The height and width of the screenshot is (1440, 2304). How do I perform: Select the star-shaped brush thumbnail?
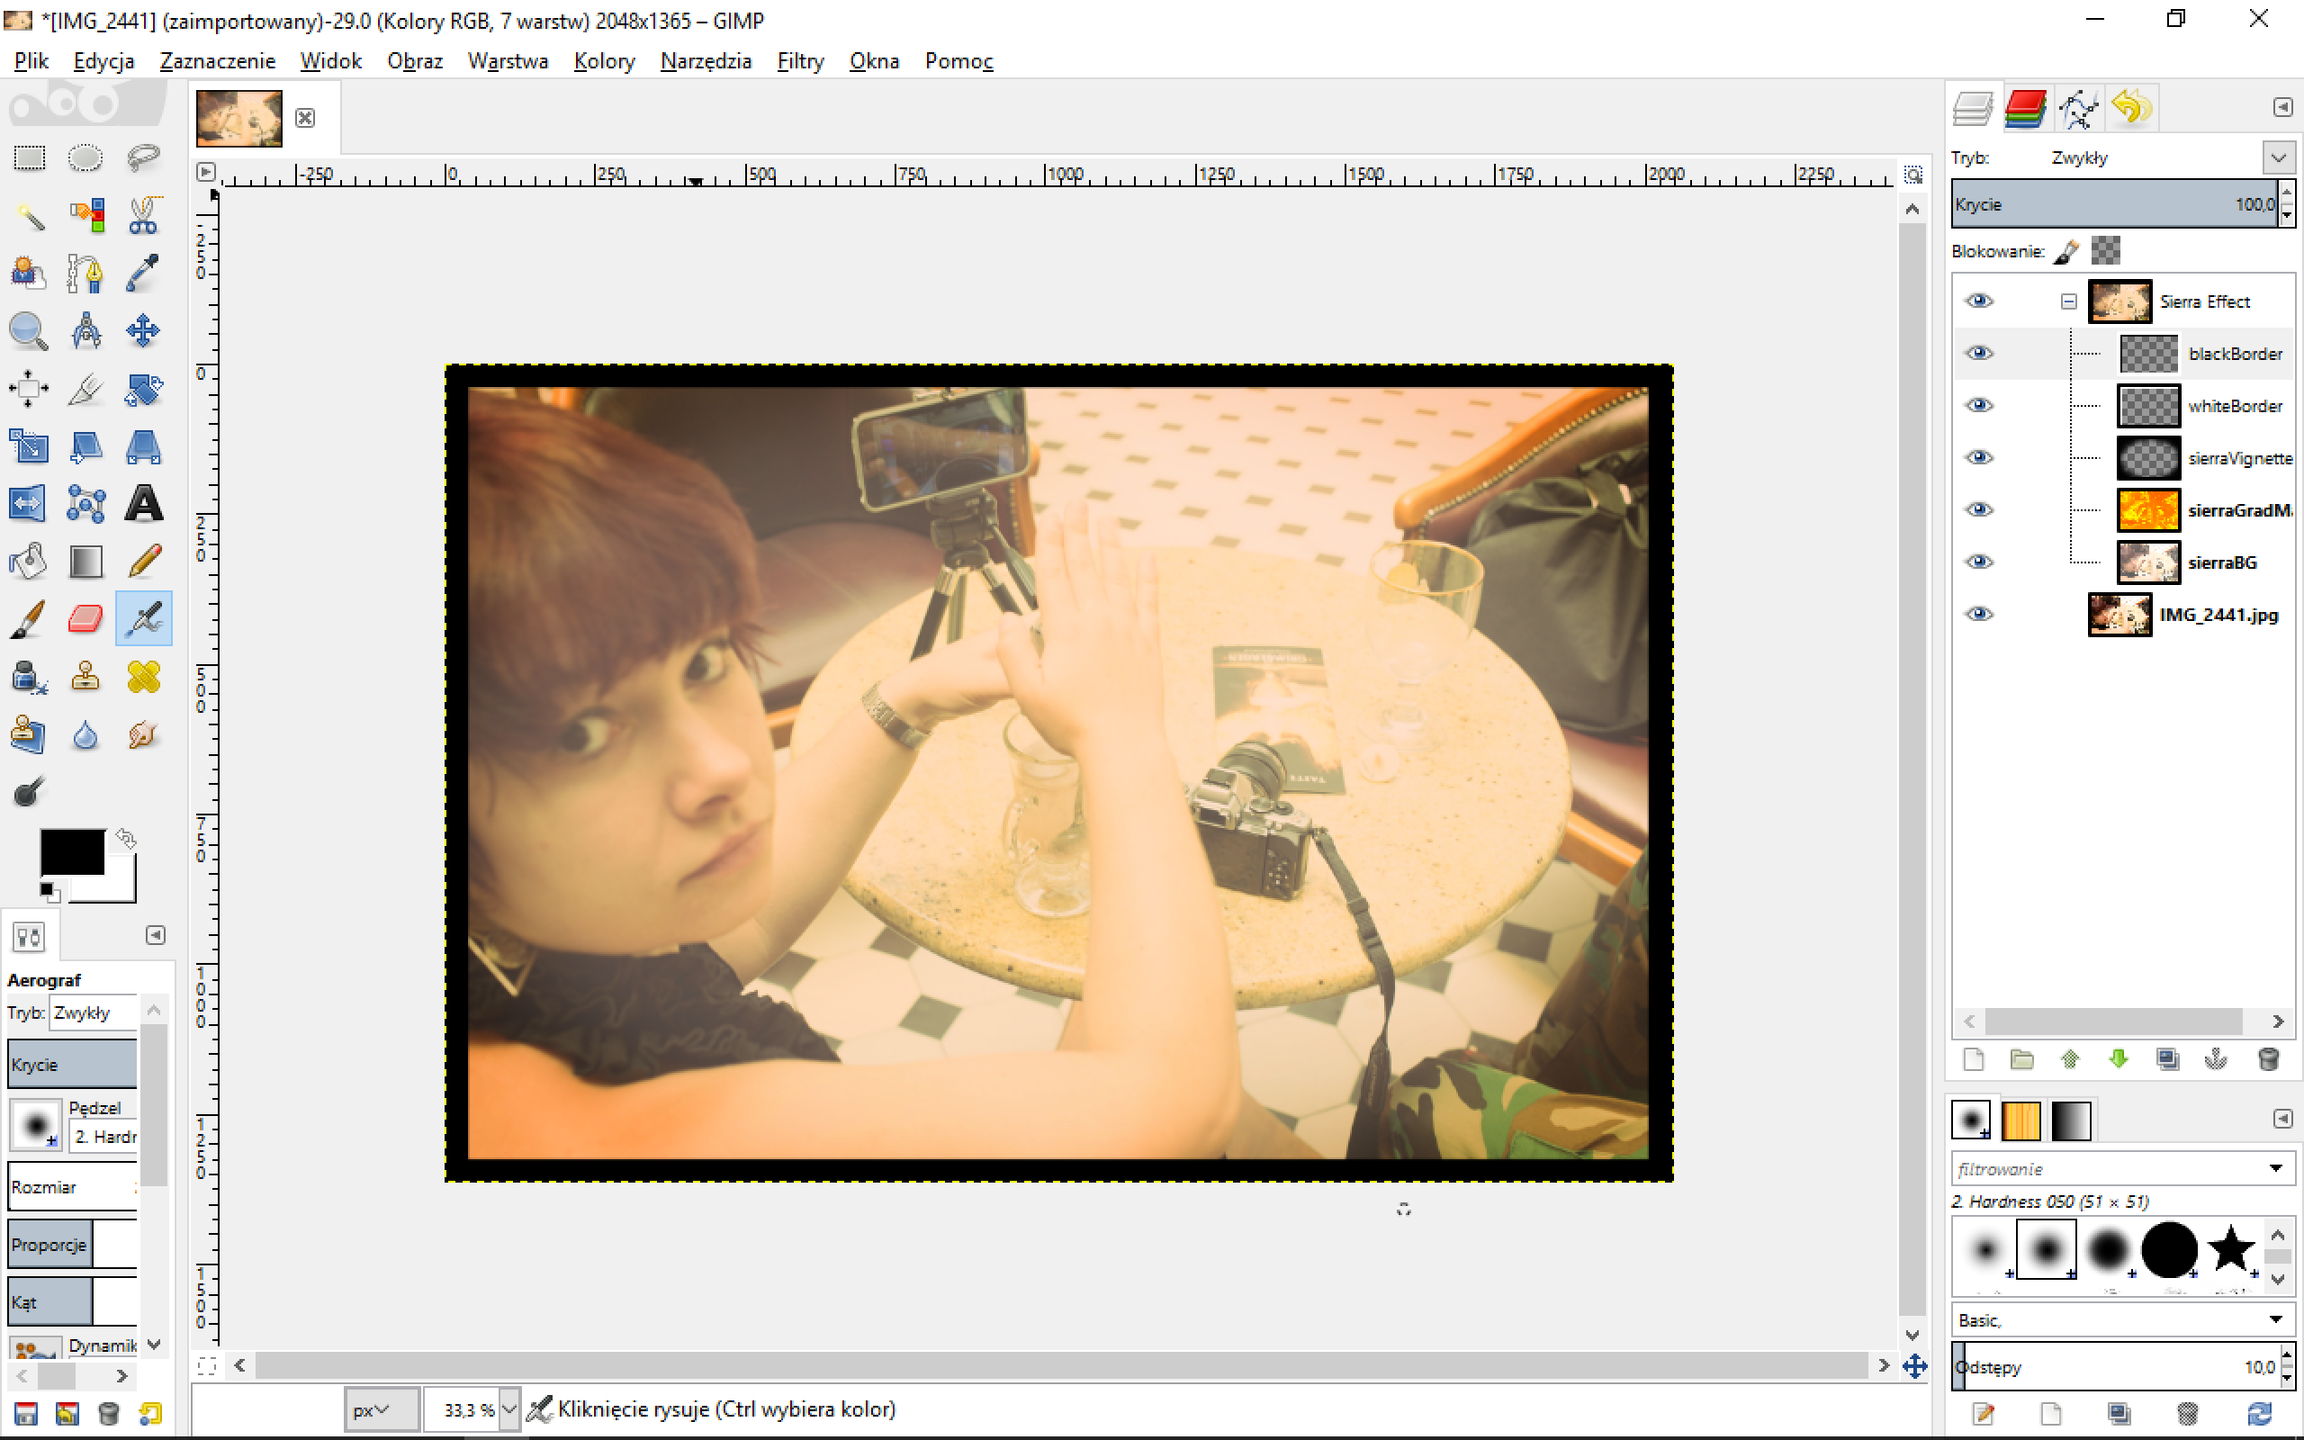tap(2231, 1250)
